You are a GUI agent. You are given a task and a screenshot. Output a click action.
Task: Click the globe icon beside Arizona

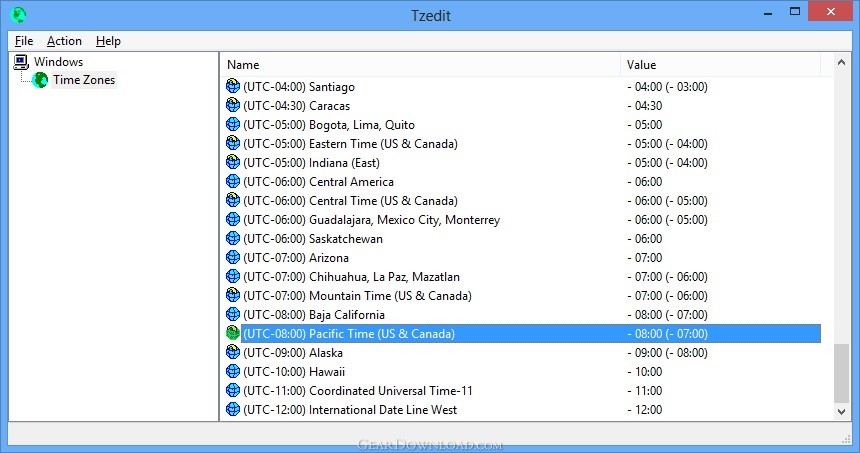[x=233, y=257]
